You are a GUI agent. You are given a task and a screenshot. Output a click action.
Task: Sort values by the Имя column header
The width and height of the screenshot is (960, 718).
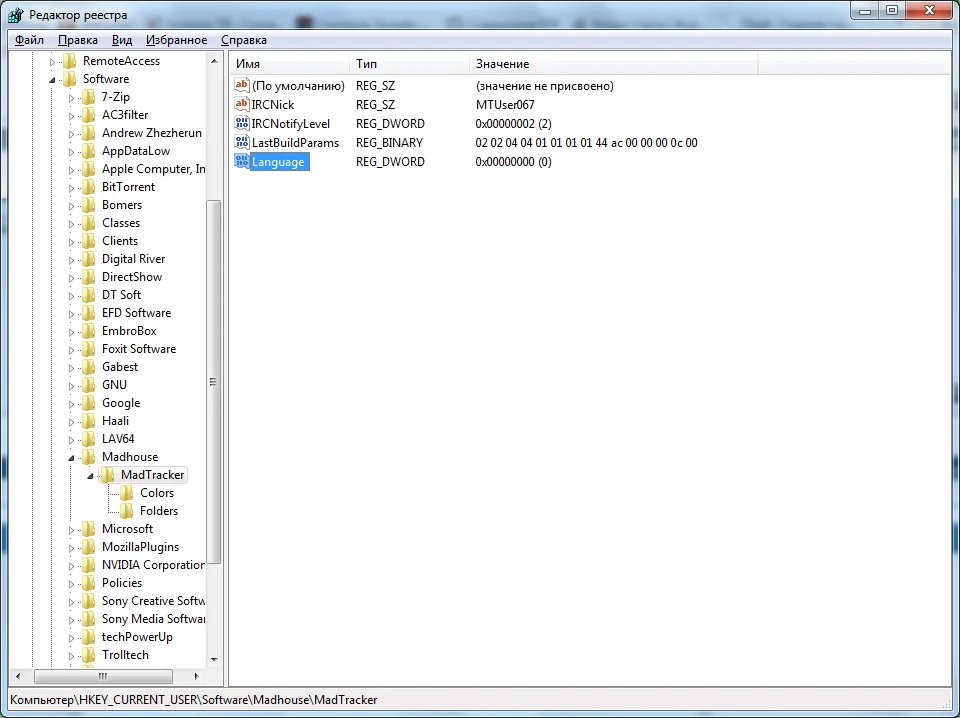tap(290, 64)
